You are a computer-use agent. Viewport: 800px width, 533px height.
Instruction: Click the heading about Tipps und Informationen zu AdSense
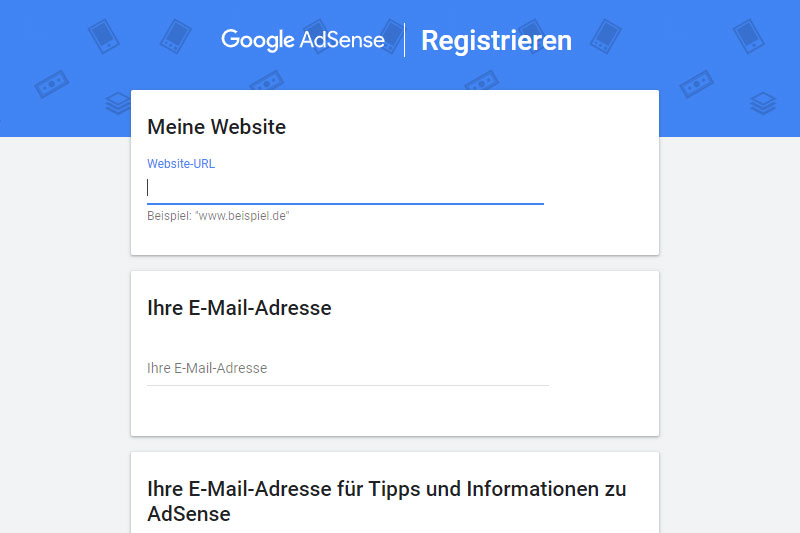386,501
